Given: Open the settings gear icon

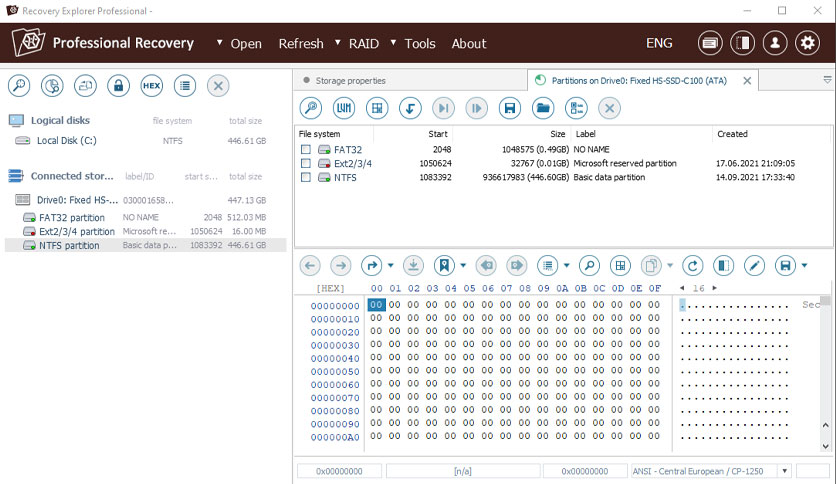Looking at the screenshot, I should click(x=808, y=43).
